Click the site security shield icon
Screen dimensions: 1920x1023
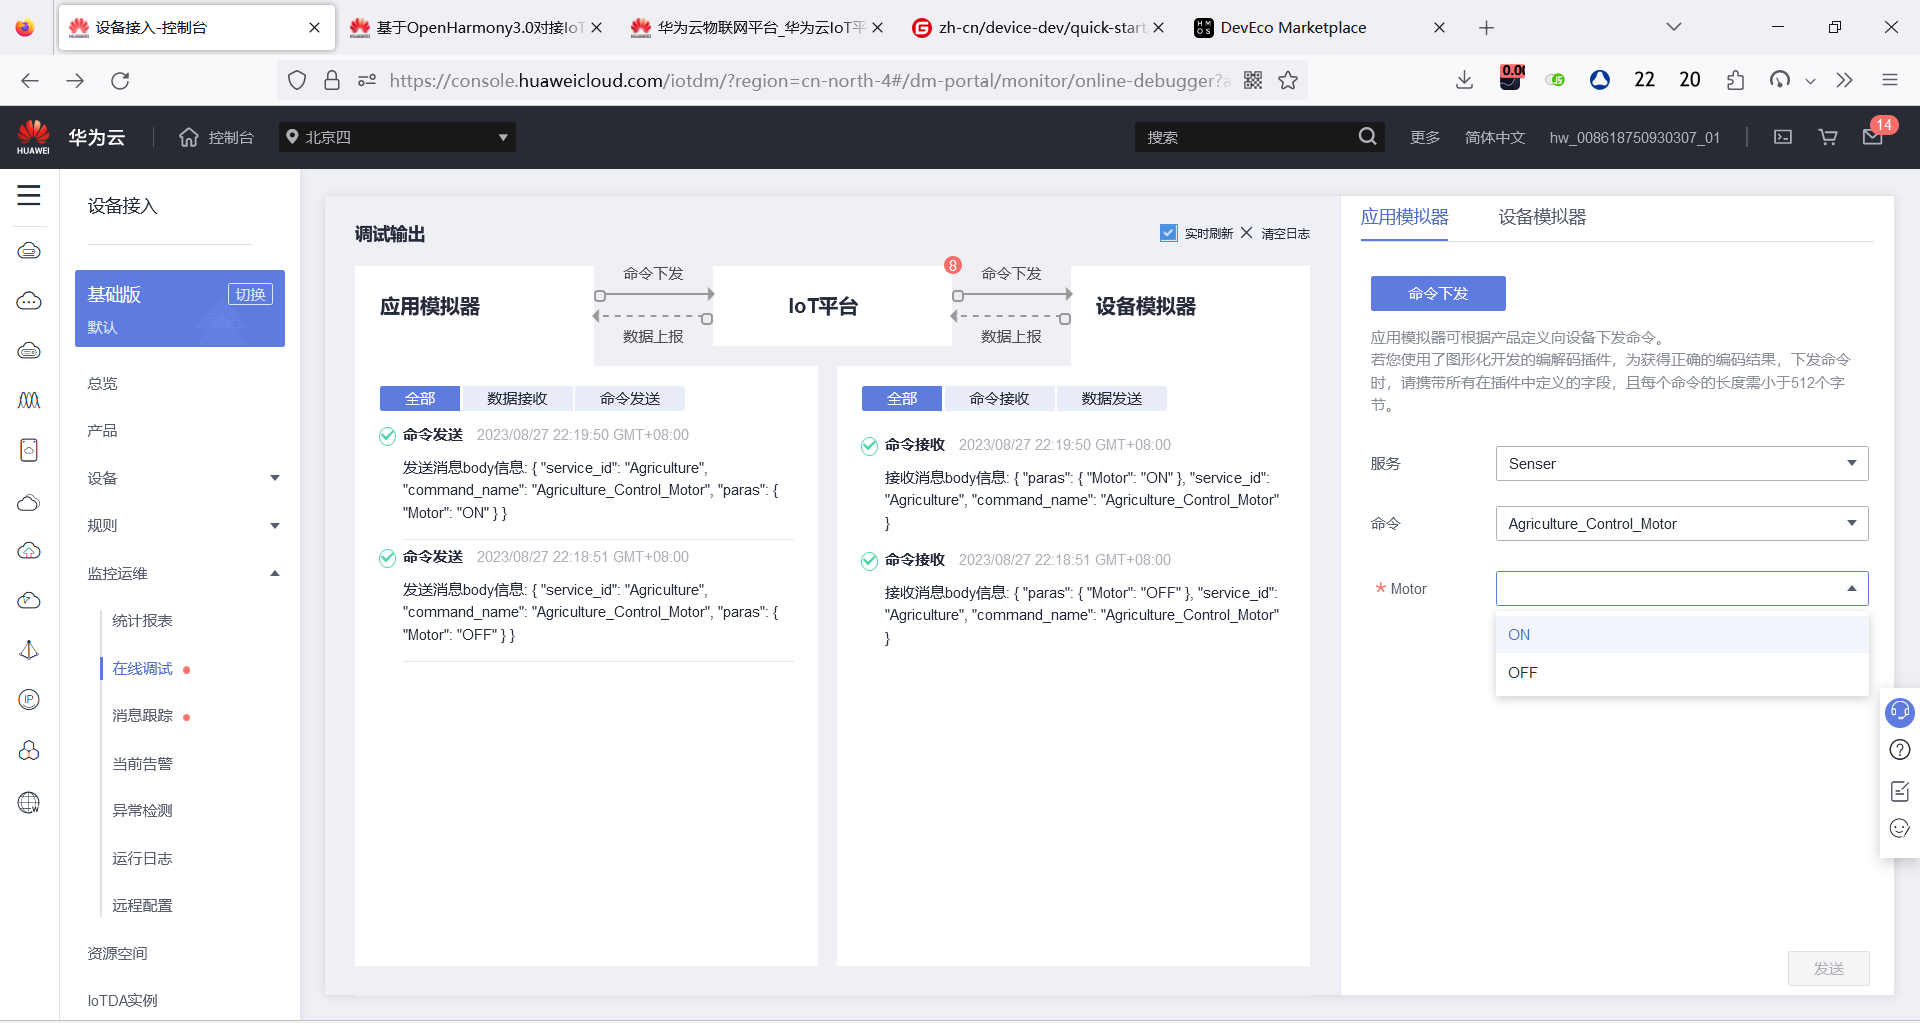tap(297, 80)
